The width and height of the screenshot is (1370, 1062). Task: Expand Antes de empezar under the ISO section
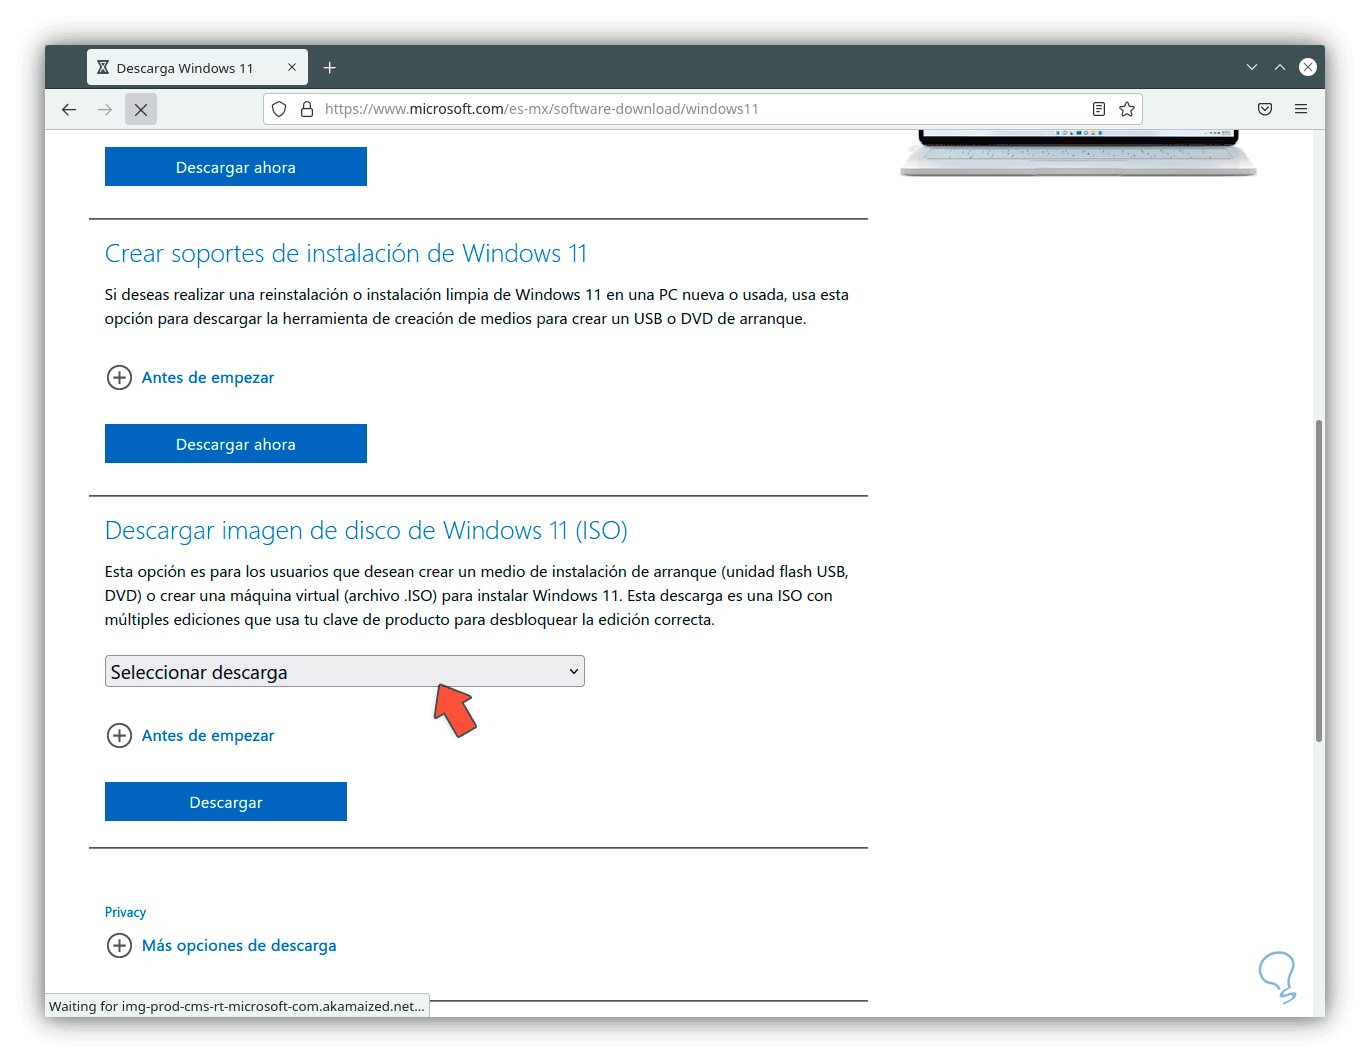tap(190, 735)
